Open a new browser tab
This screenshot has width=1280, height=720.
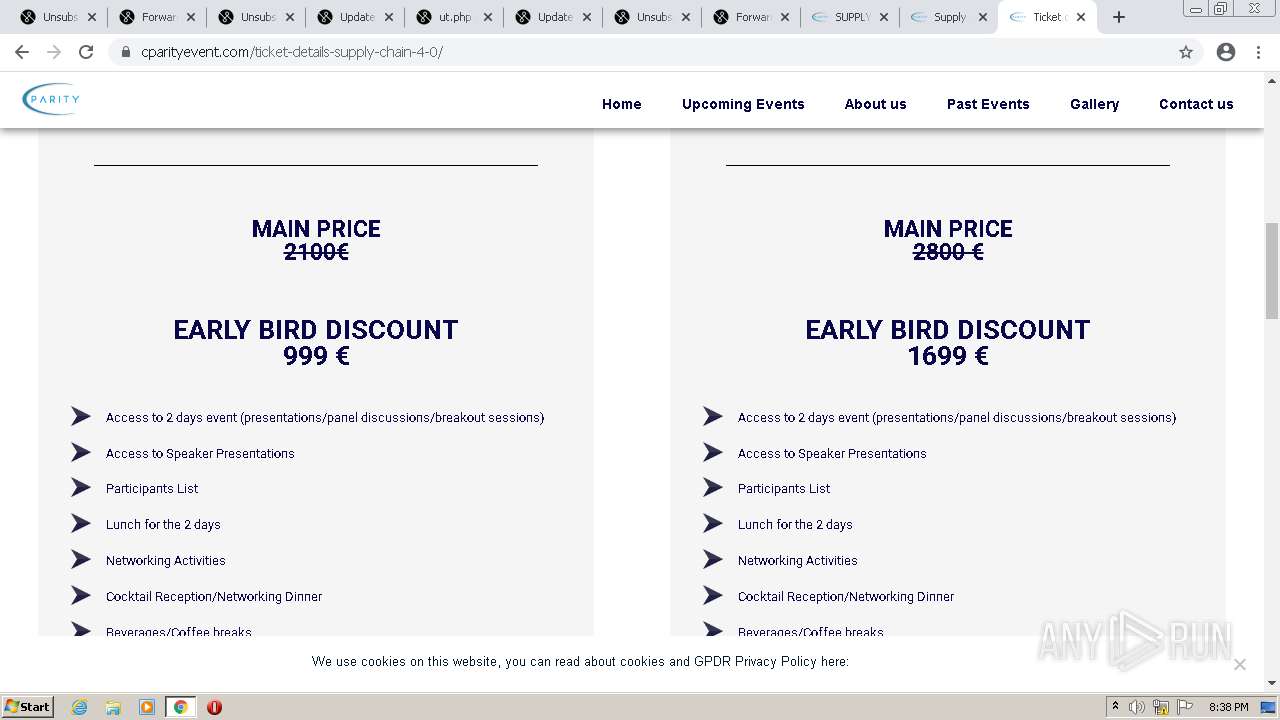[x=1119, y=17]
